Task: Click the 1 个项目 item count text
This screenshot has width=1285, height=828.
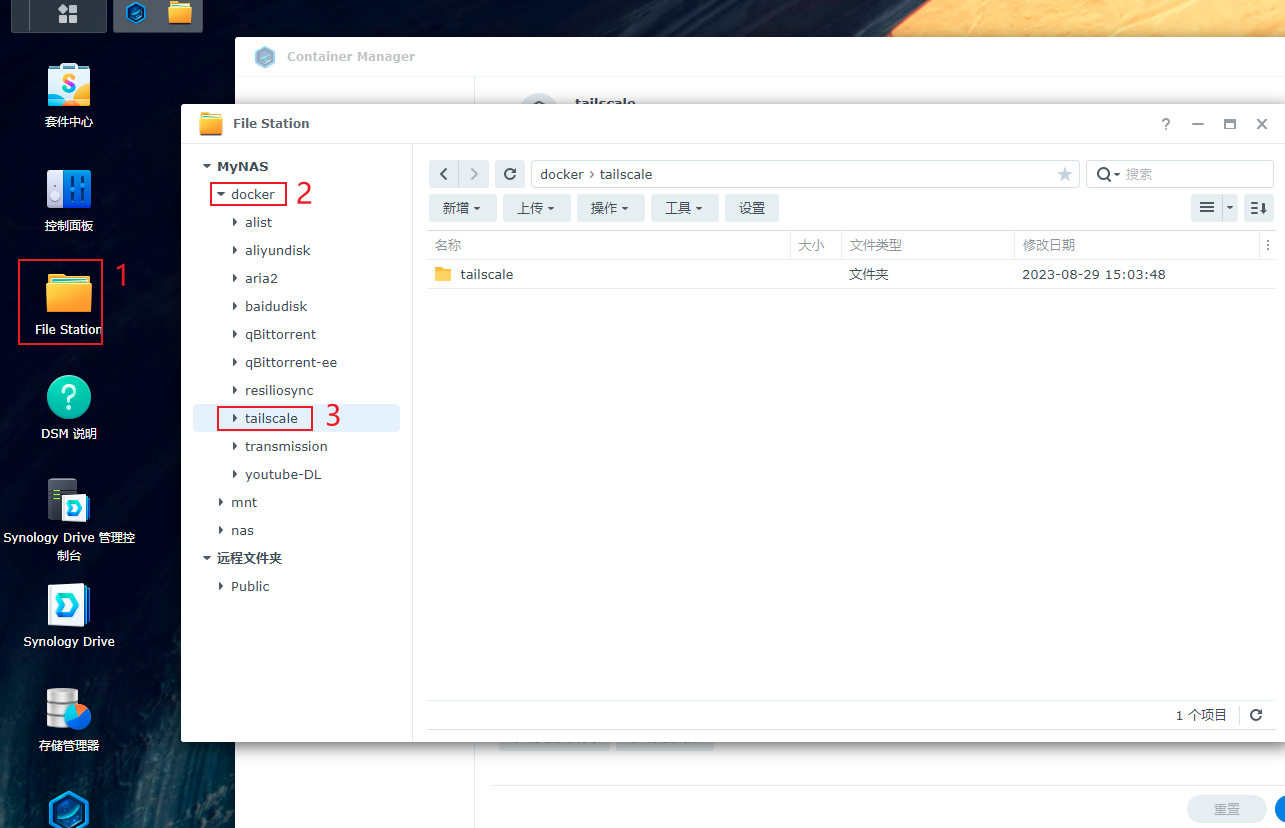Action: 1201,715
